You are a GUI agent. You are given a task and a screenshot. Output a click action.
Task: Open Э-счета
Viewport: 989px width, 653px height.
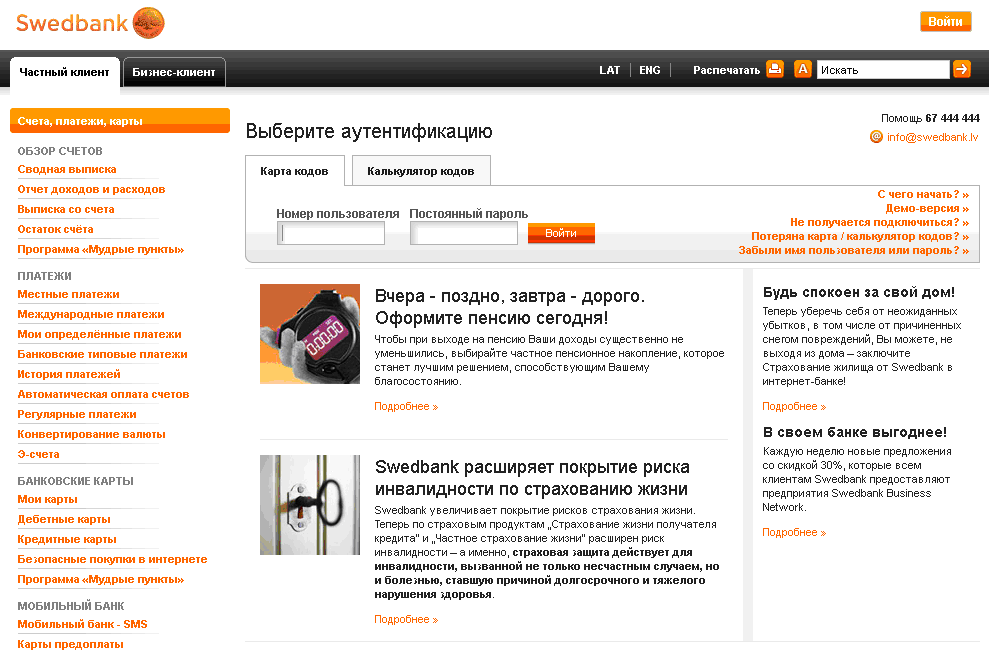pos(38,454)
